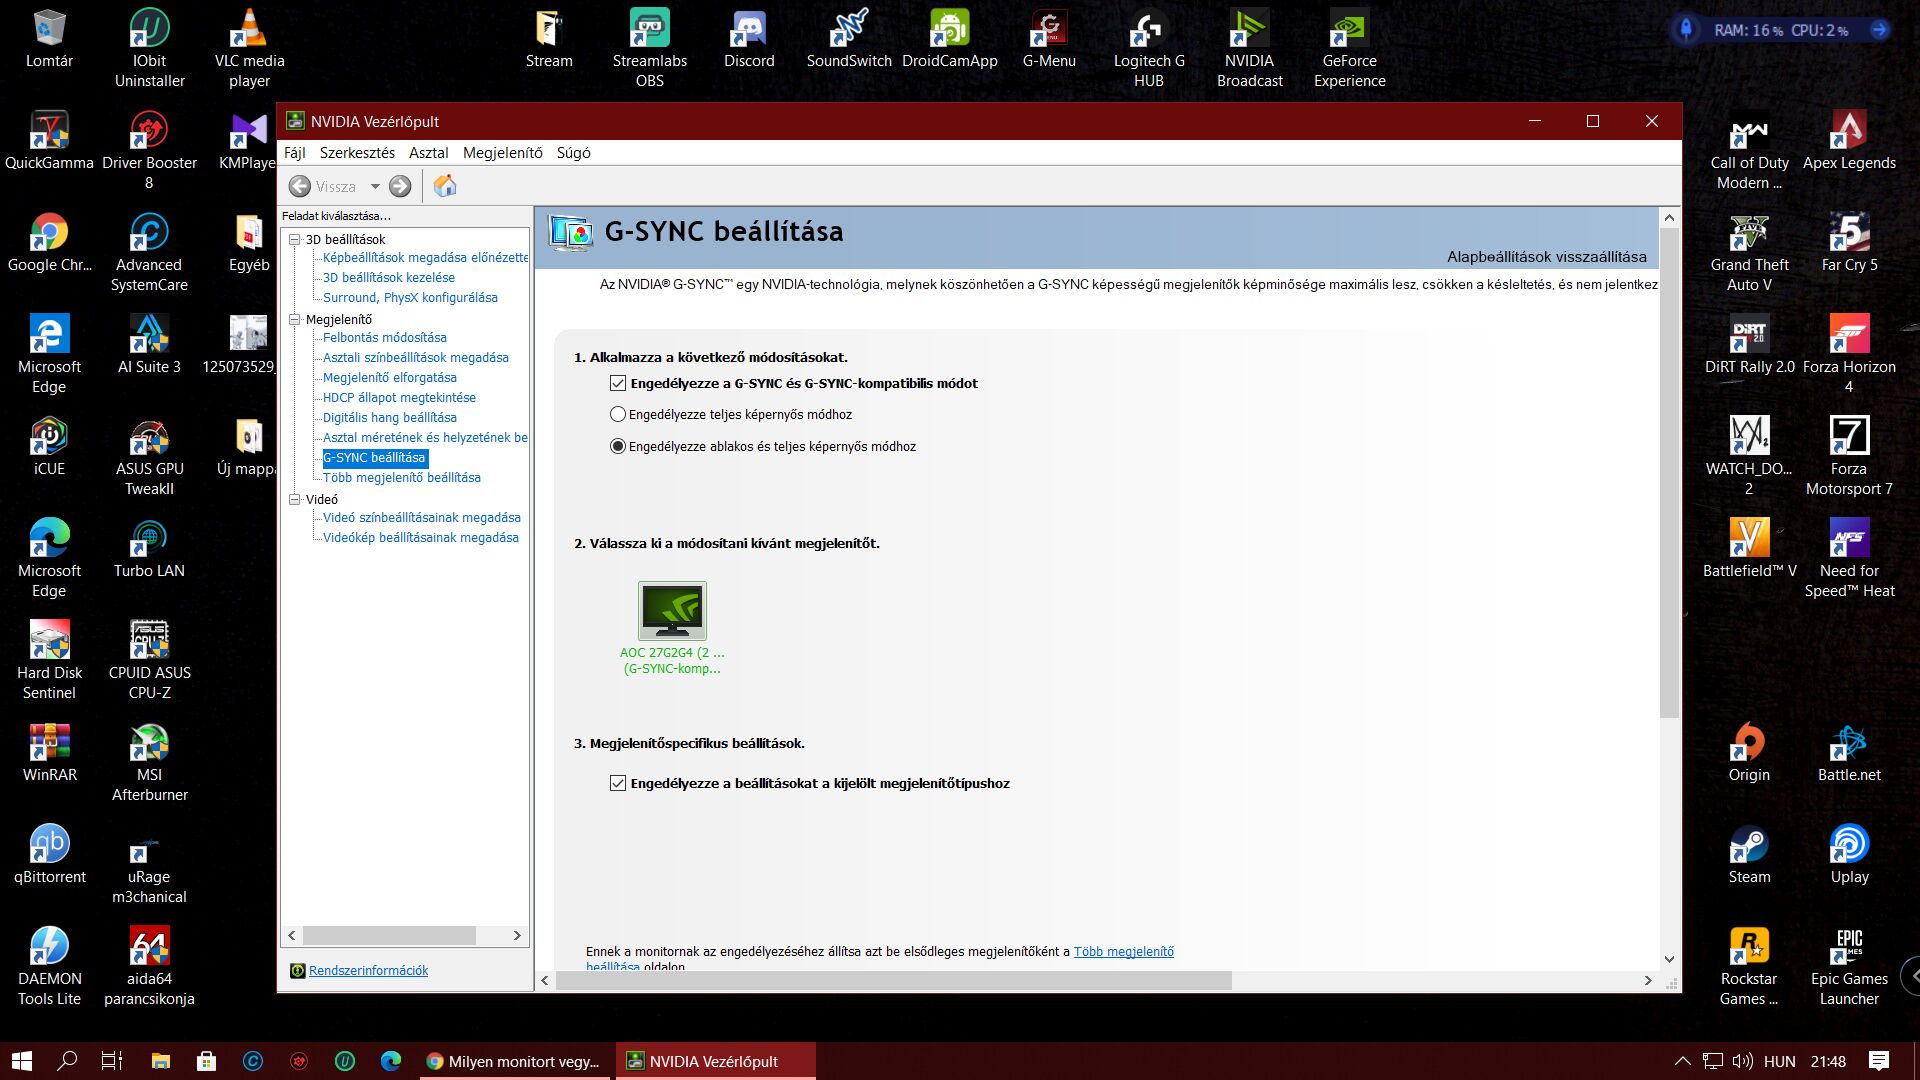Click the HUN language indicator
The image size is (1920, 1080).
pos(1779,1061)
